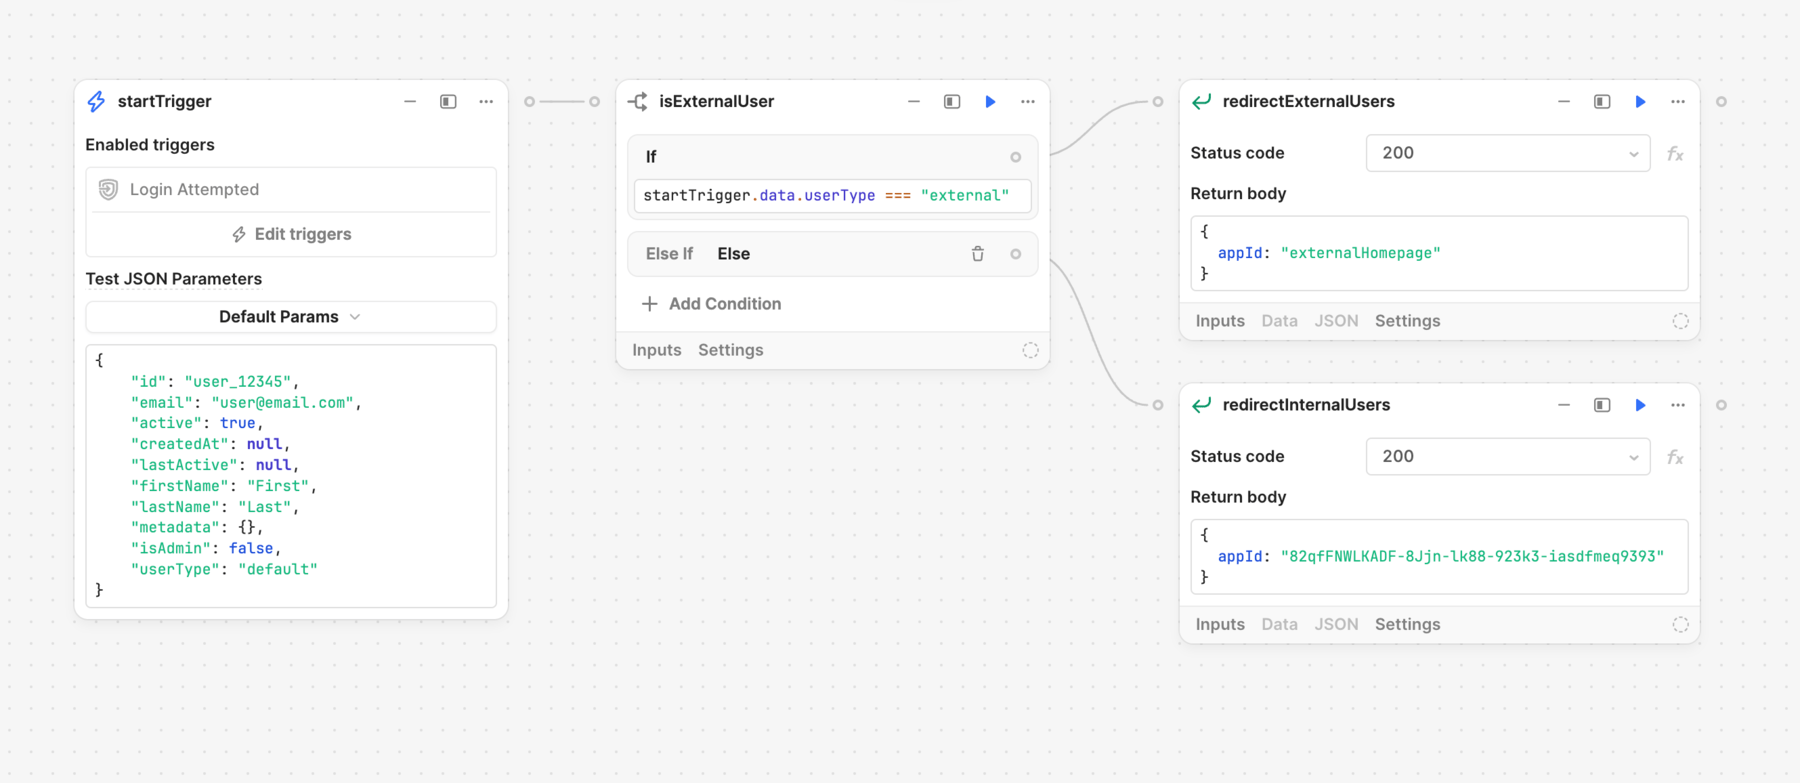The image size is (1800, 783).
Task: Switch condition to Else If
Action: [x=669, y=254]
